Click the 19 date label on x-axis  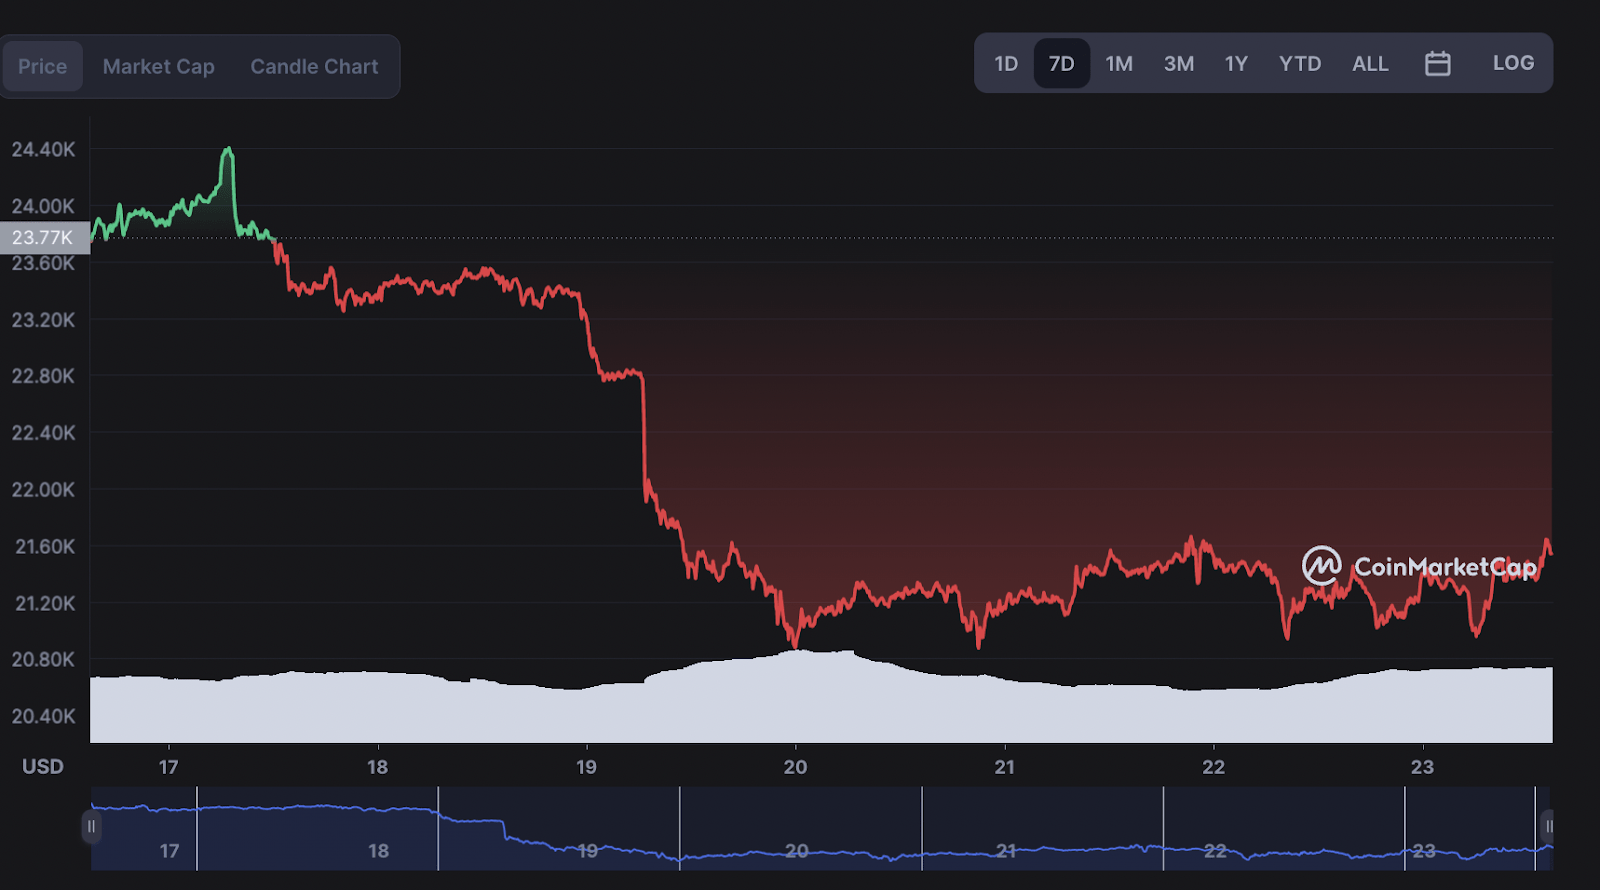click(x=586, y=767)
